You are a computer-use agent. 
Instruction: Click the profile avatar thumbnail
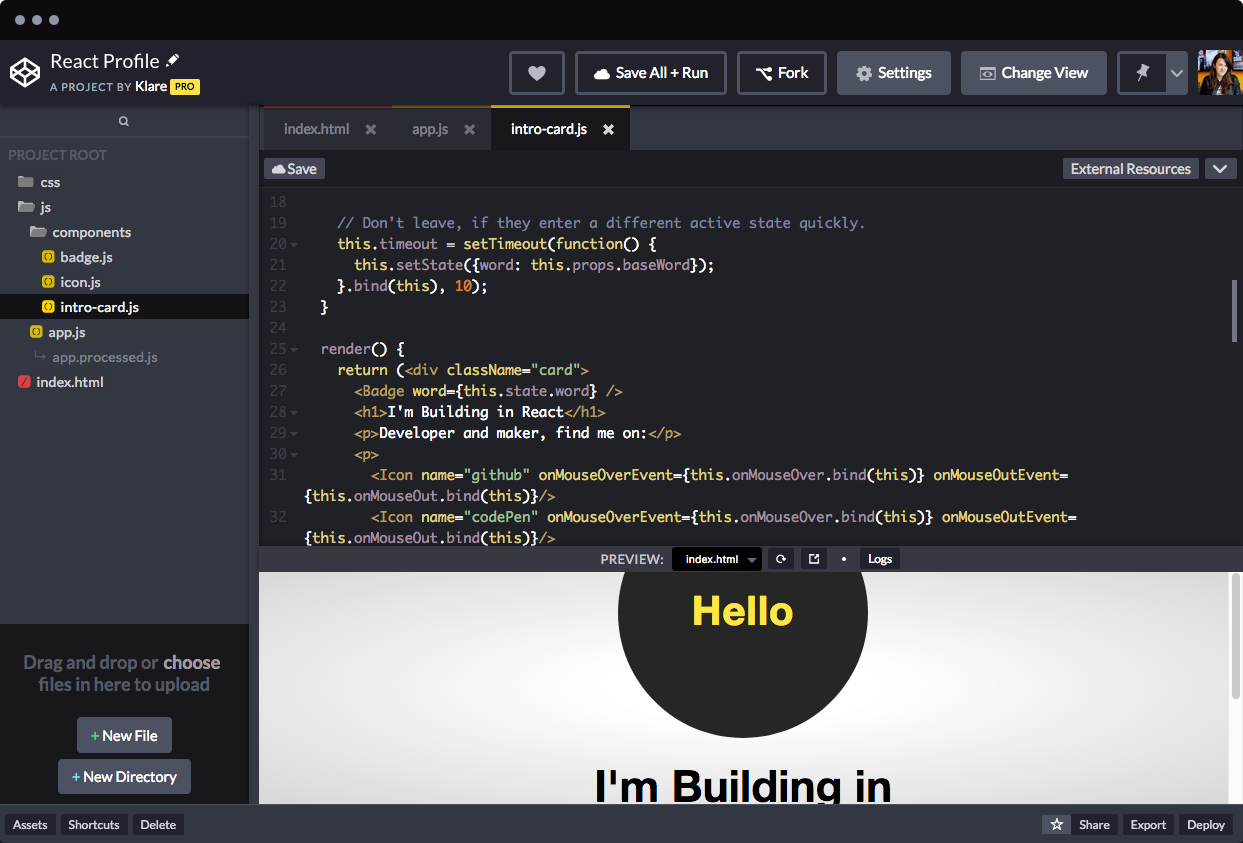[1221, 72]
